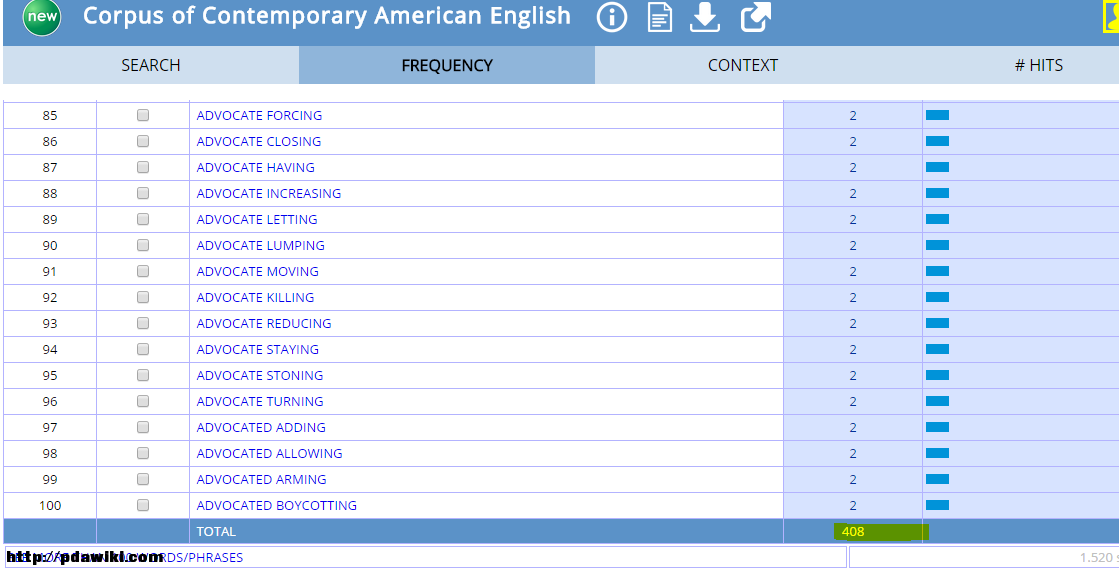Viewport: 1119px width, 570px height.
Task: Check the box for ADVOCATE STONING
Action: point(143,375)
